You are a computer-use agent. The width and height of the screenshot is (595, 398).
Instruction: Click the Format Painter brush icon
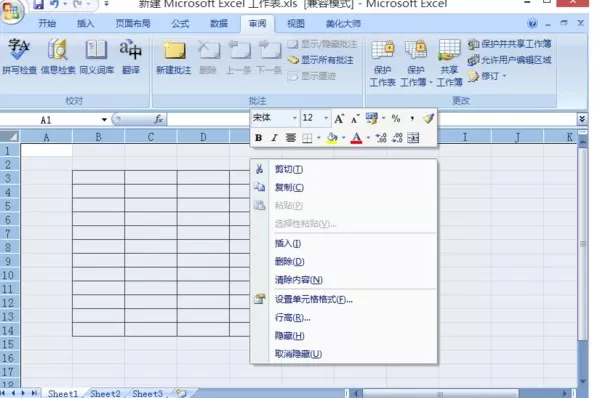click(428, 118)
